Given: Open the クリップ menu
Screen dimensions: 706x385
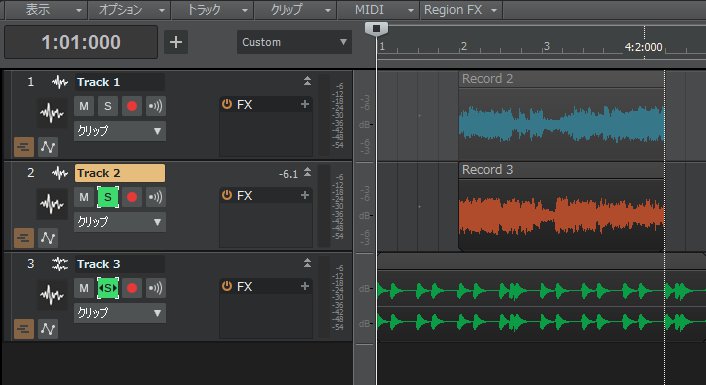Looking at the screenshot, I should (x=295, y=9).
